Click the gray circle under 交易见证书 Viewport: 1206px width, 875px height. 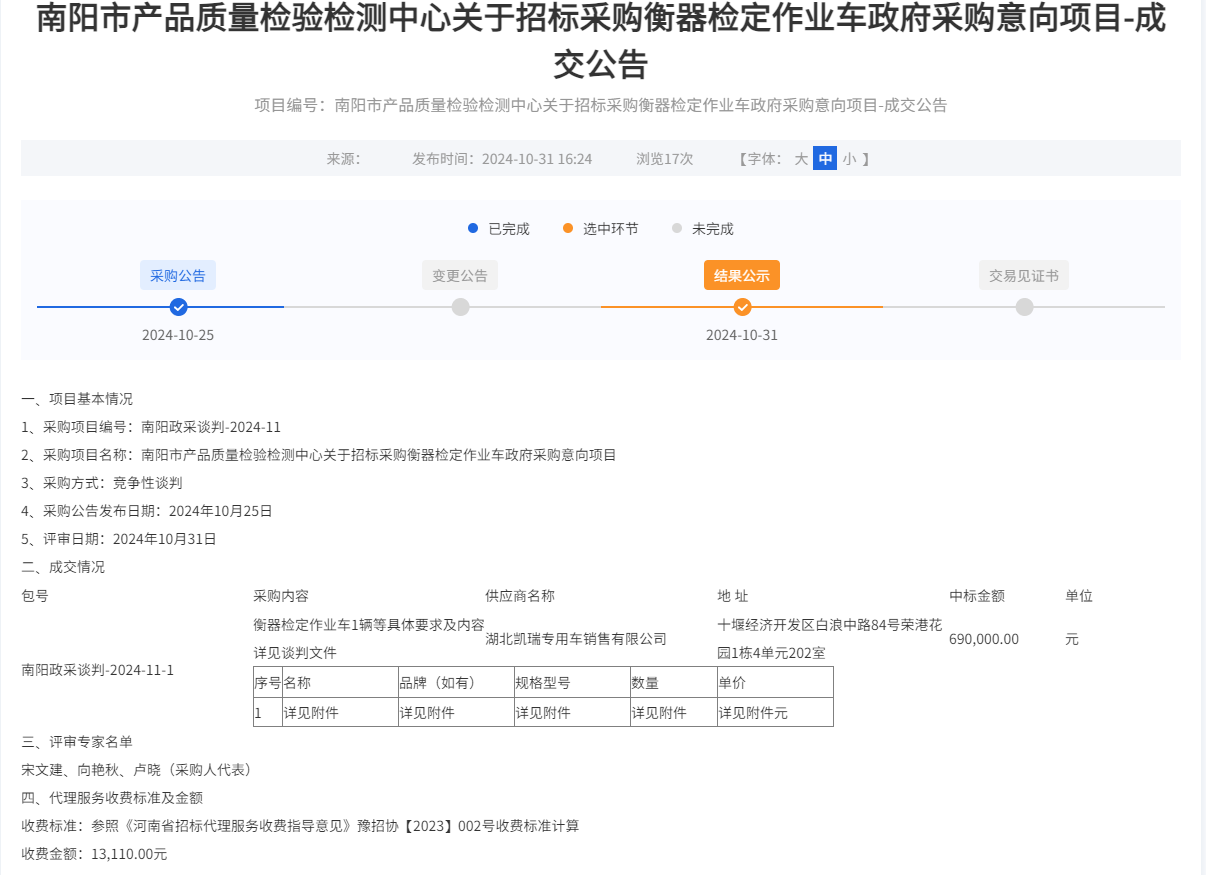click(1023, 307)
